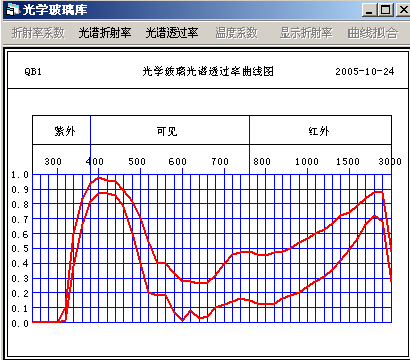Click the 500 wavelength label
This screenshot has width=410, height=360.
click(x=137, y=162)
